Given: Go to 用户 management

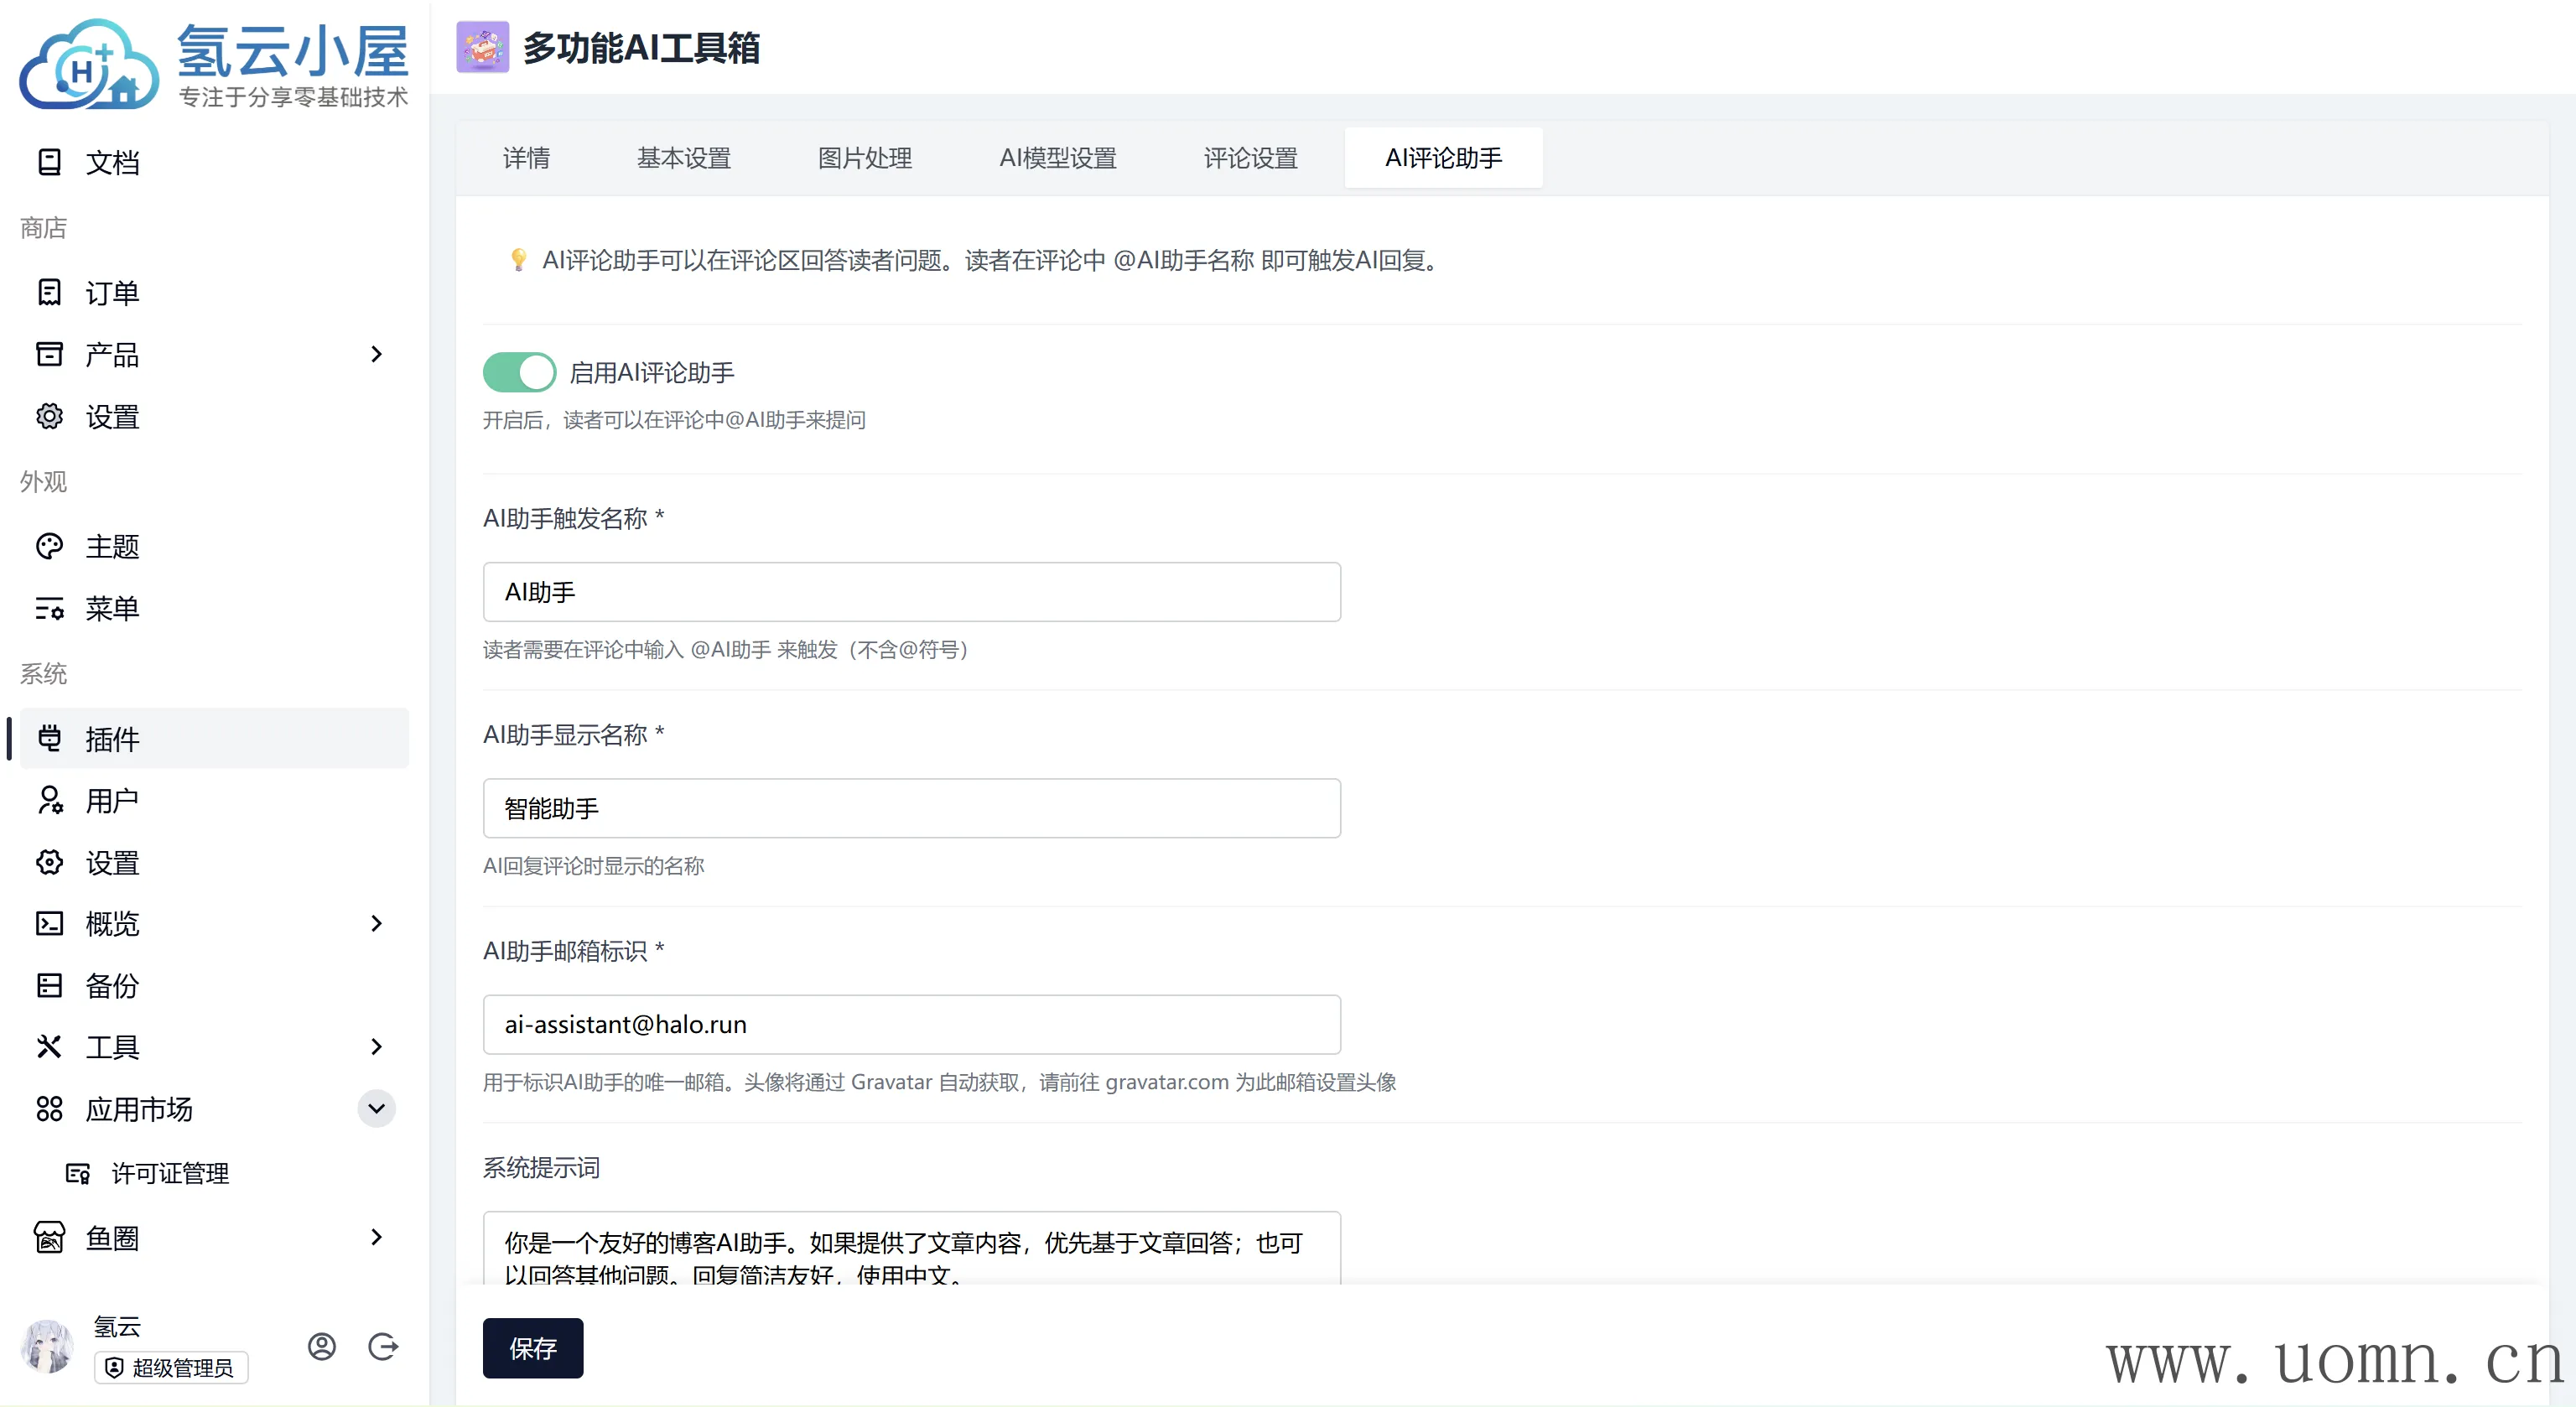Looking at the screenshot, I should click(x=112, y=800).
